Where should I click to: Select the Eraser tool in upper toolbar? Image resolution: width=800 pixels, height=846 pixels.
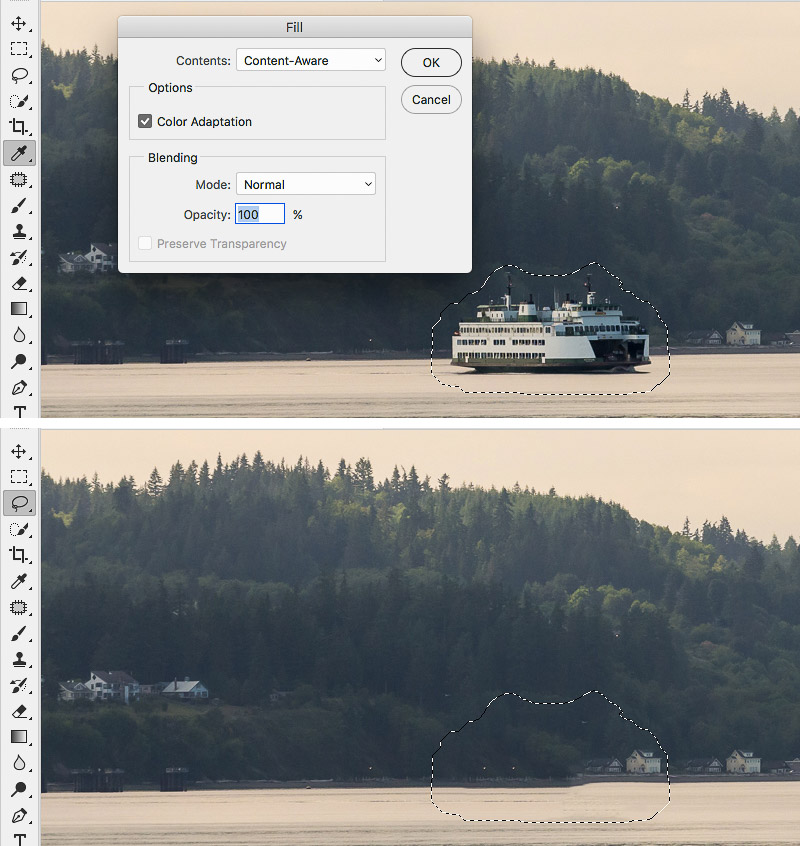coord(19,283)
